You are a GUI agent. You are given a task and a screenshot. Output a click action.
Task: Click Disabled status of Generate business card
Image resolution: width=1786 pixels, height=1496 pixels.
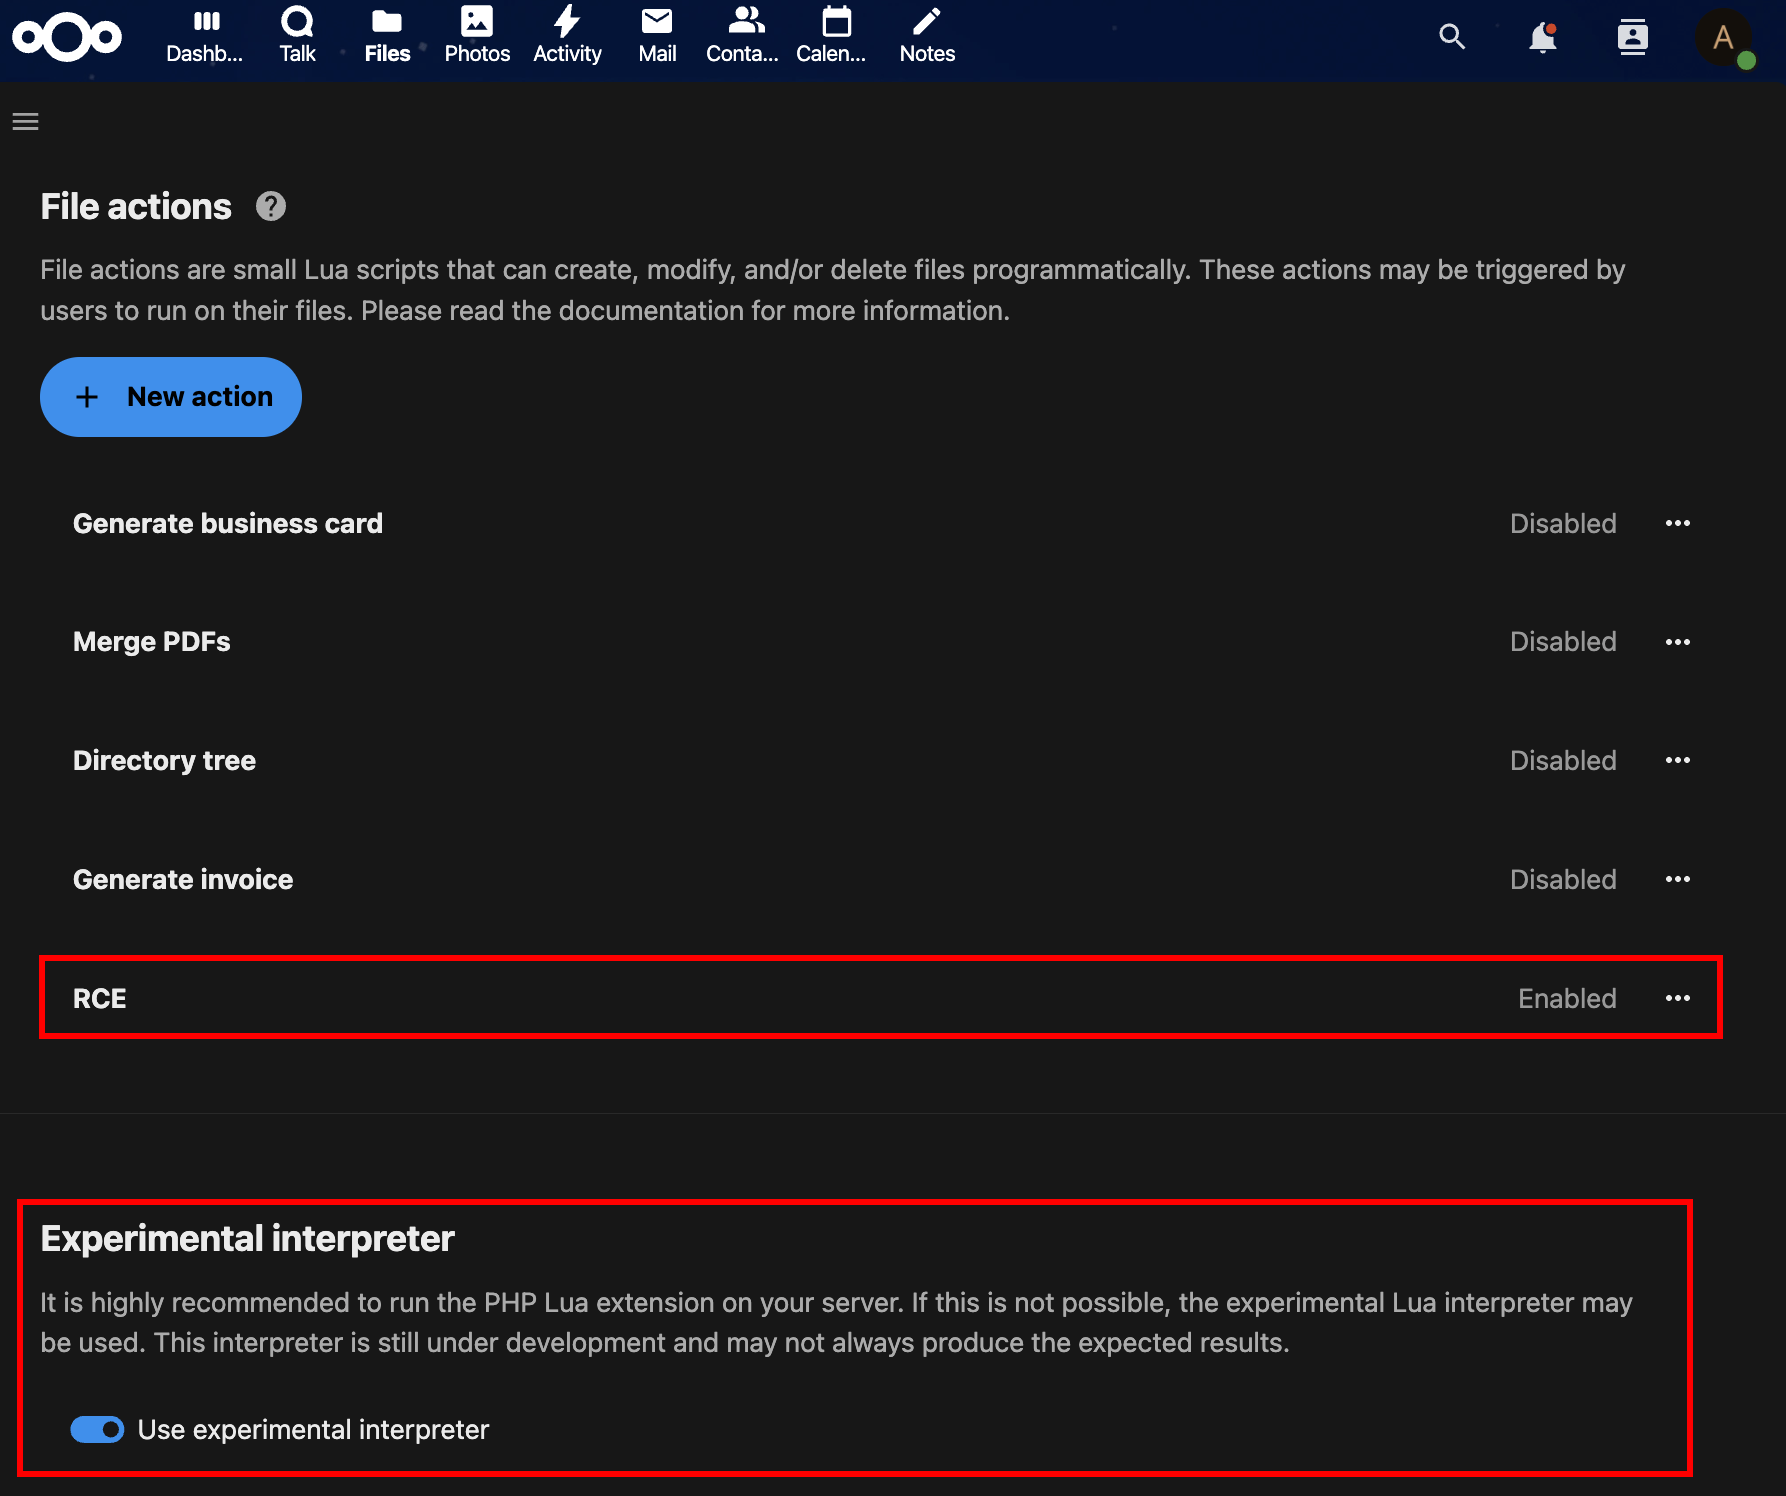tap(1563, 524)
